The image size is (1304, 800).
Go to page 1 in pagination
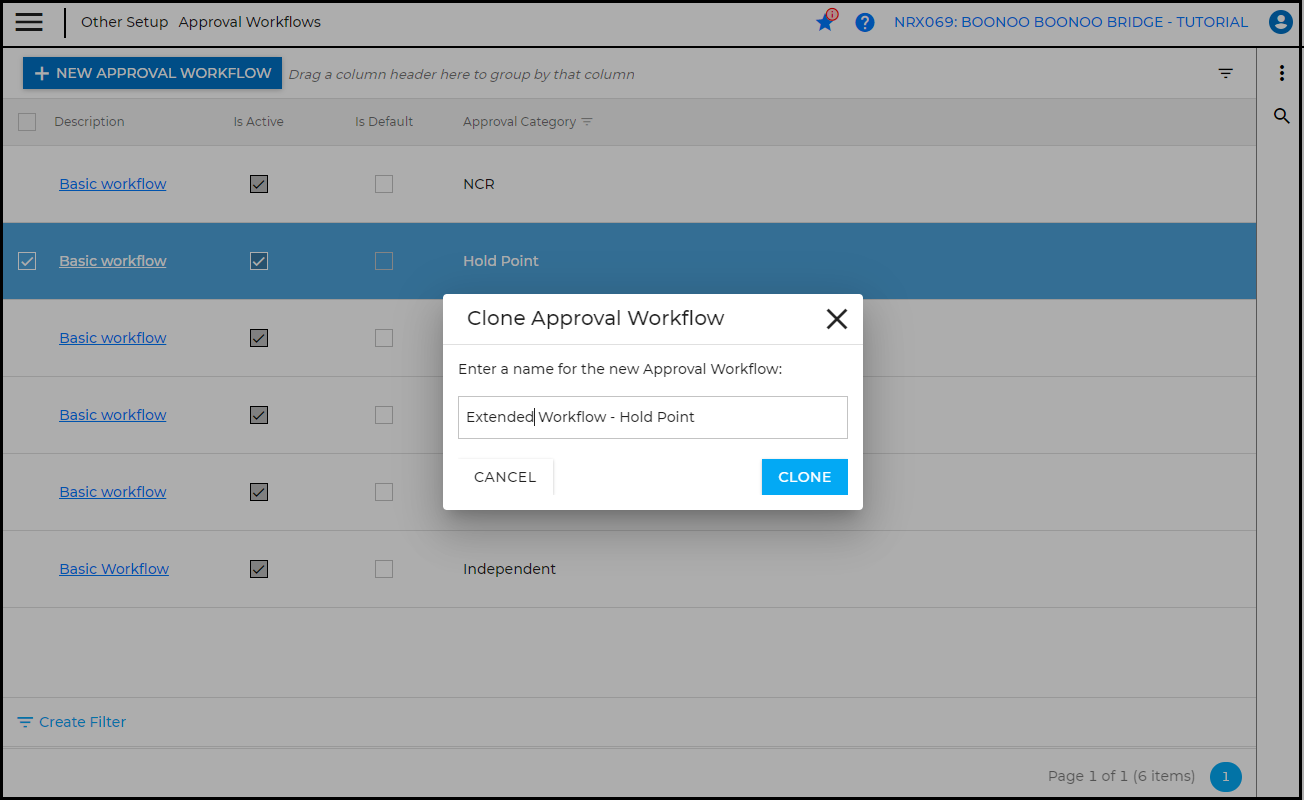[1225, 776]
